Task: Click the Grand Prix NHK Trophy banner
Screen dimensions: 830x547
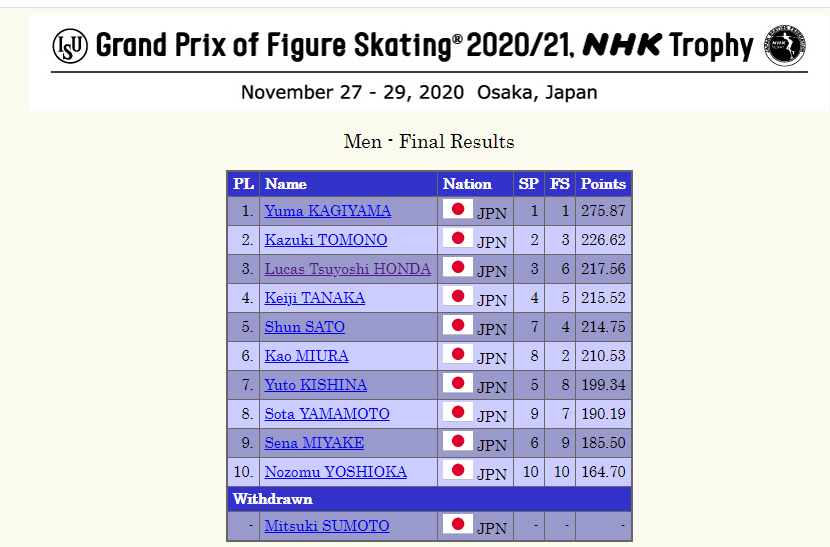Action: pyautogui.click(x=418, y=46)
